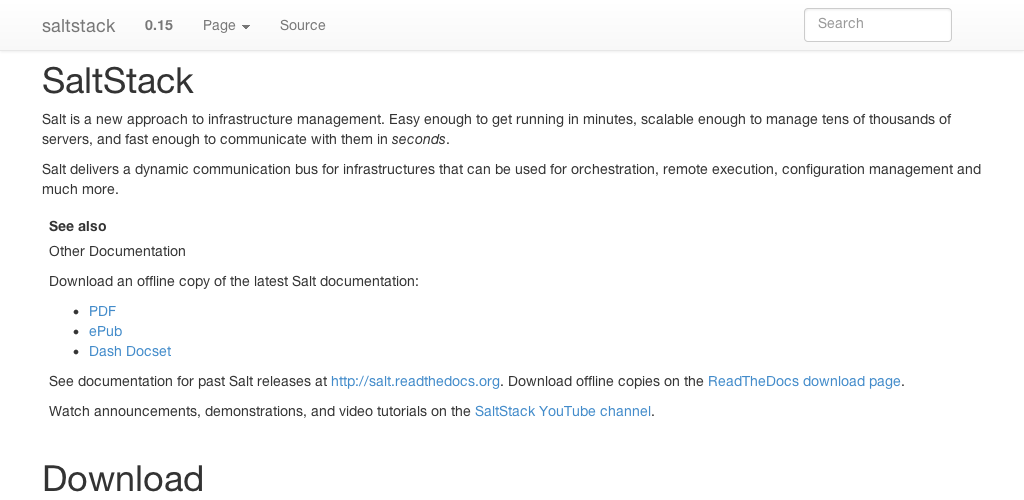The image size is (1024, 500).
Task: Follow the Dash Docset link
Action: [x=130, y=351]
